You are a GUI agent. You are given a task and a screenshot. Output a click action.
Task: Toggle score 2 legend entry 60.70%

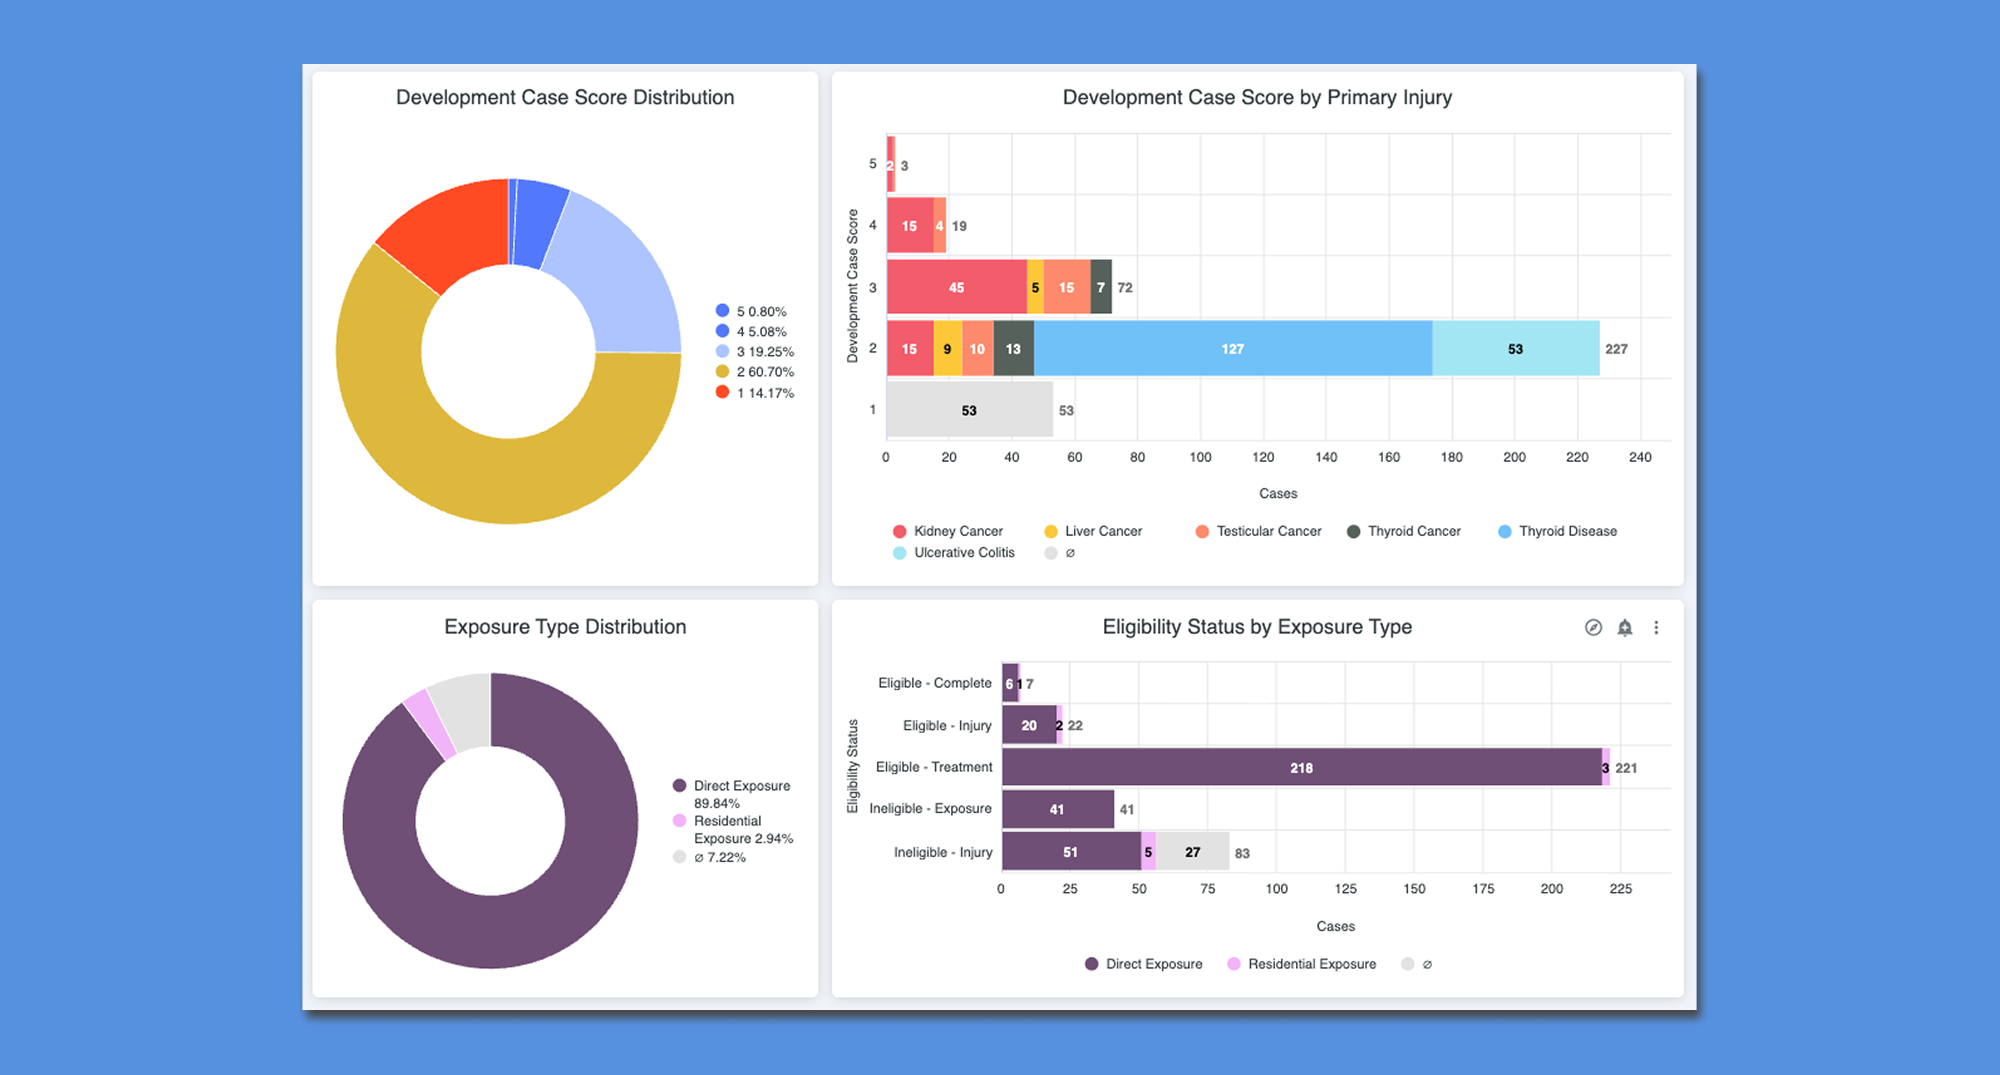click(755, 371)
